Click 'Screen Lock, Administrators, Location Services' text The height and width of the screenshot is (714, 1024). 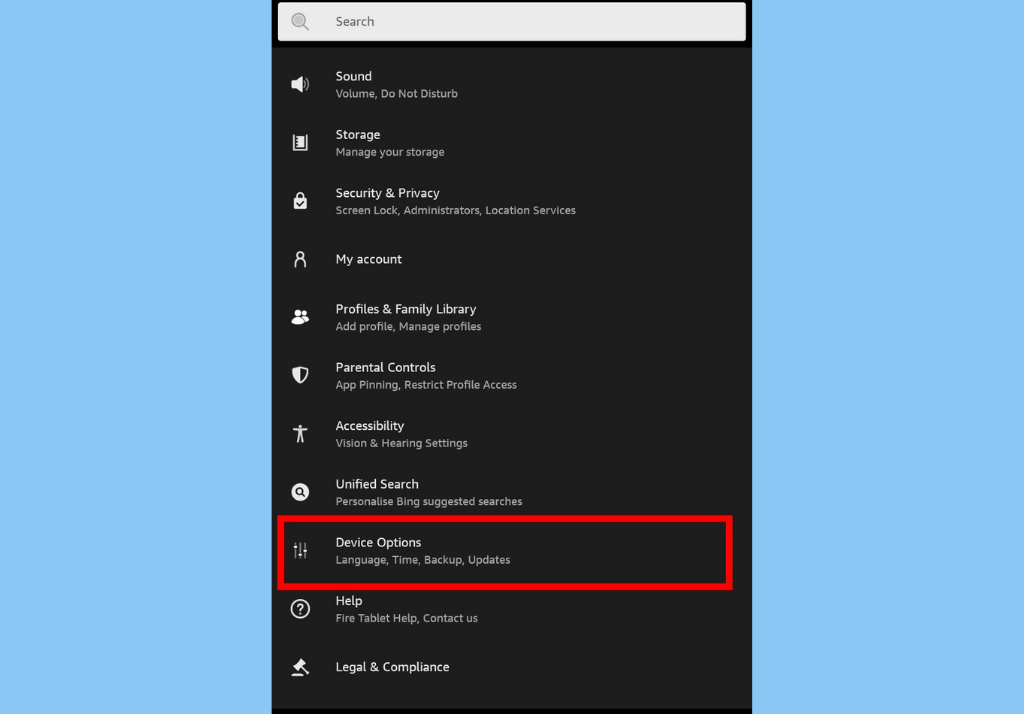(x=455, y=210)
